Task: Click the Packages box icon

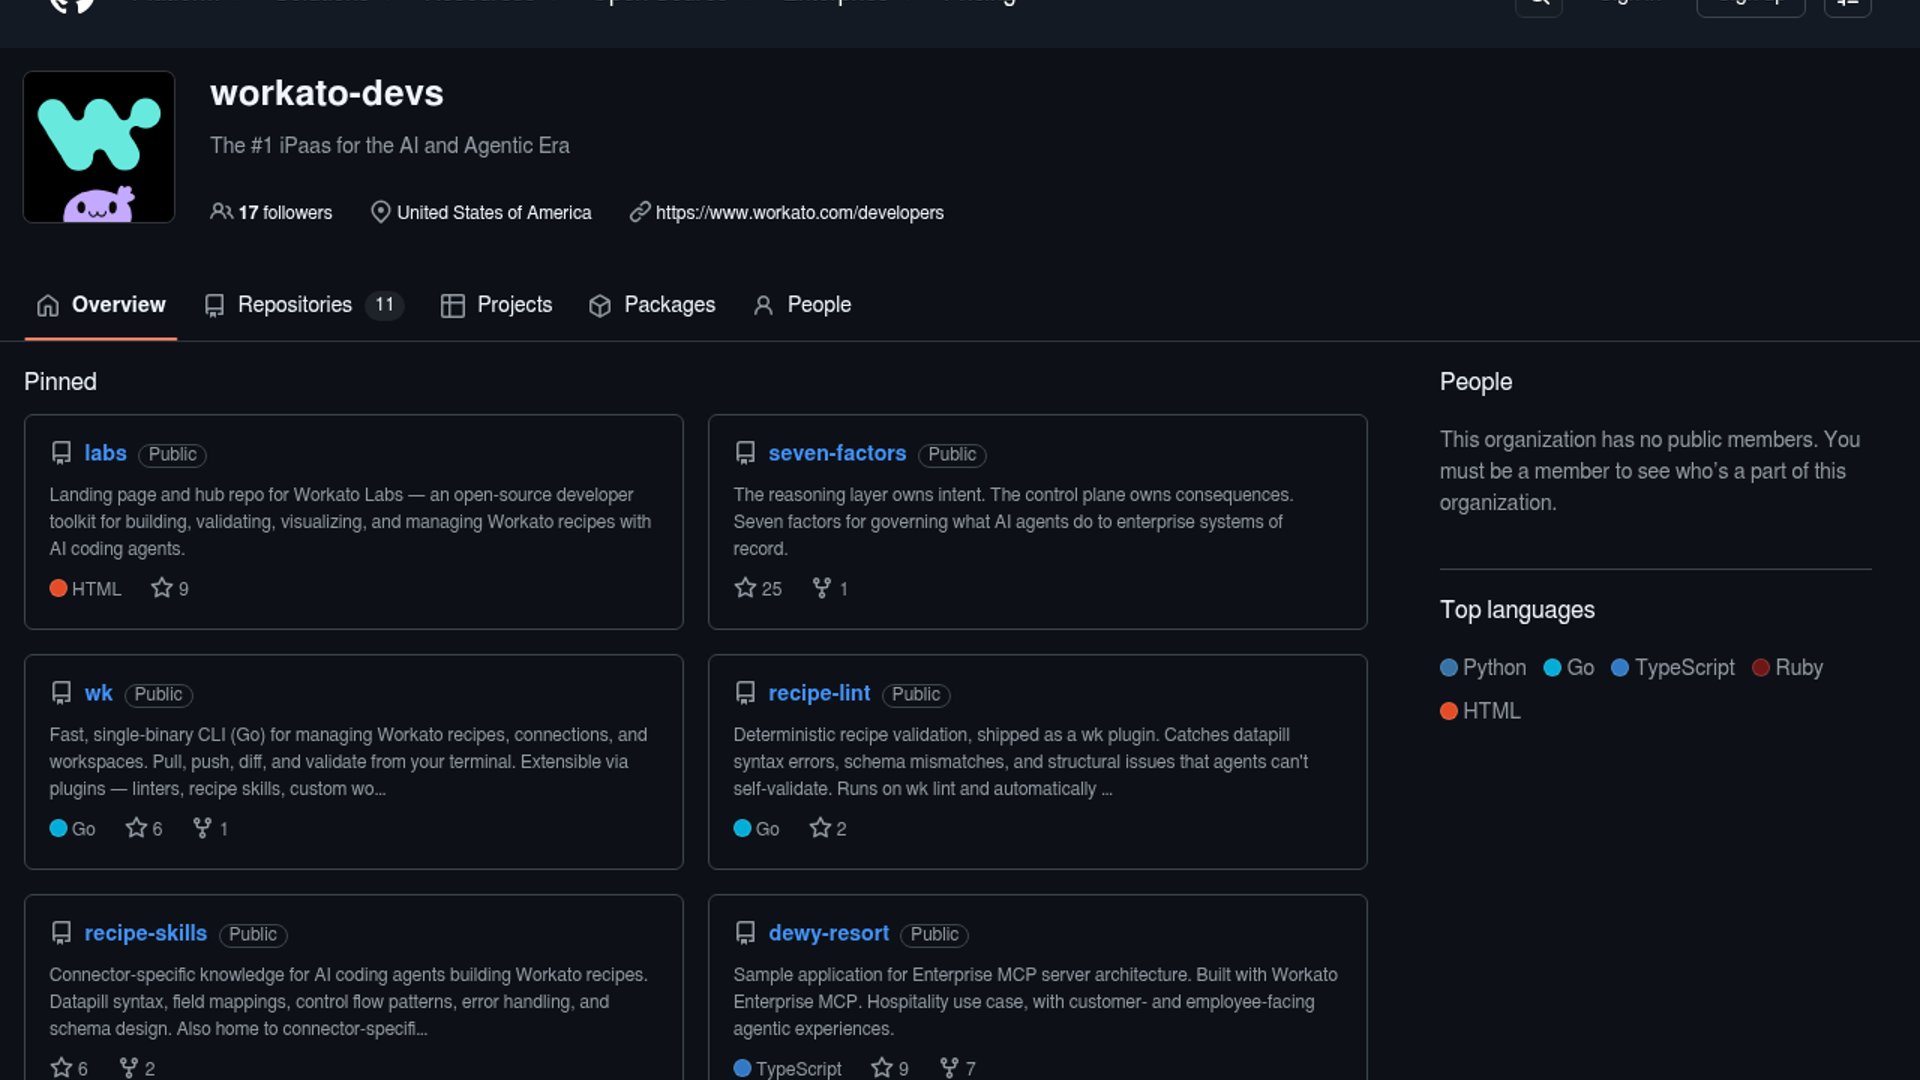Action: (600, 305)
